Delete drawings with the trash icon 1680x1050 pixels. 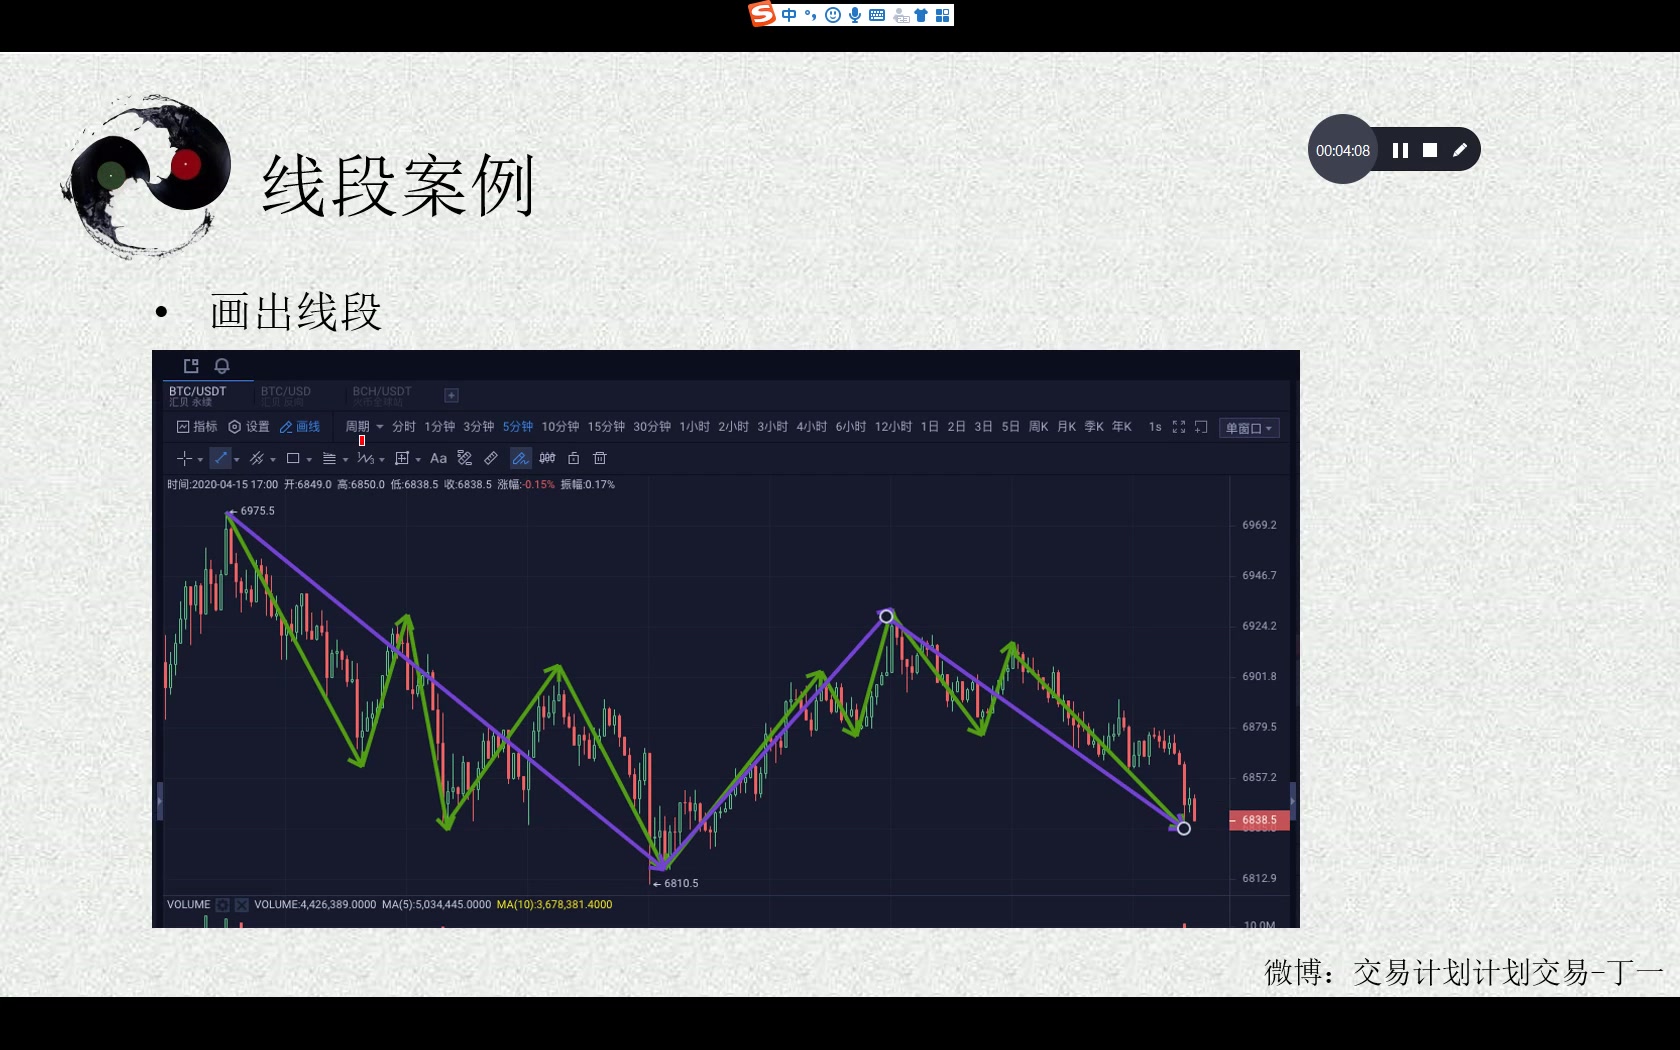pyautogui.click(x=600, y=458)
